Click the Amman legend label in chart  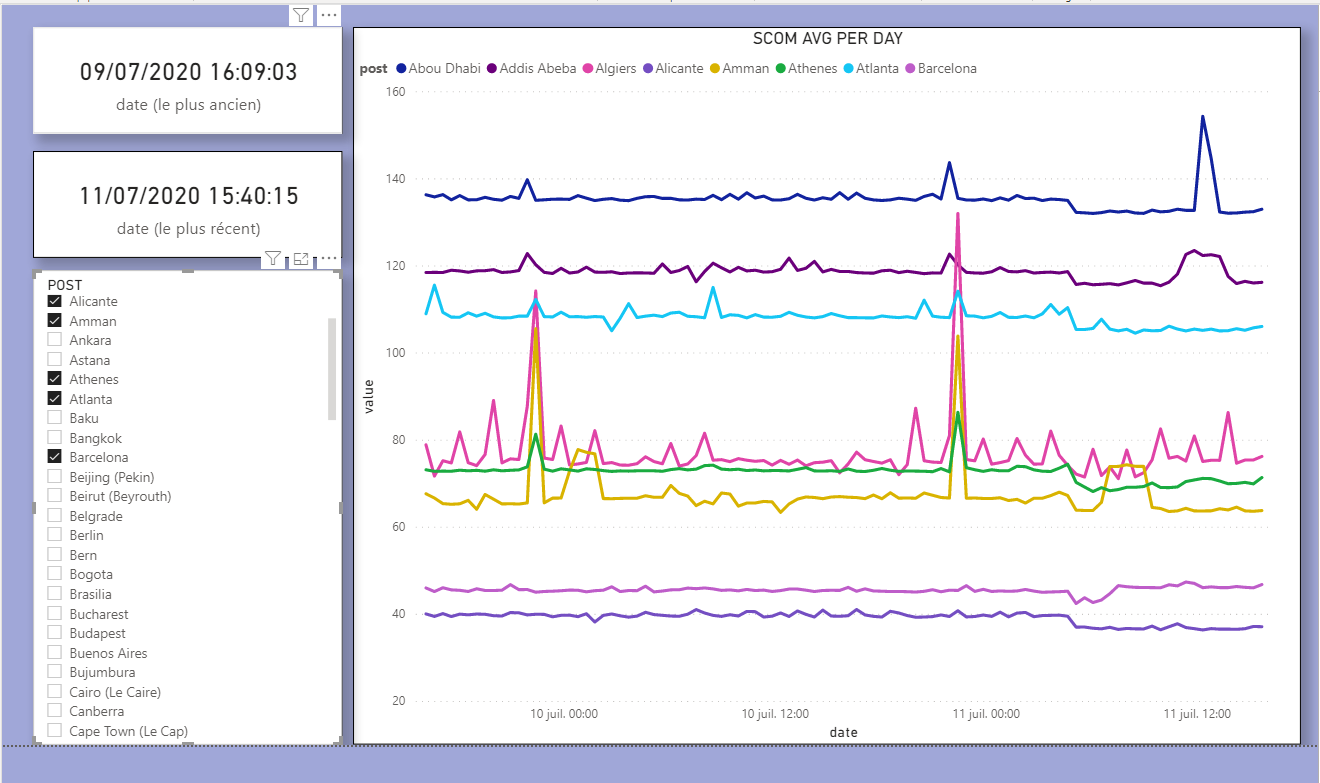coord(747,69)
